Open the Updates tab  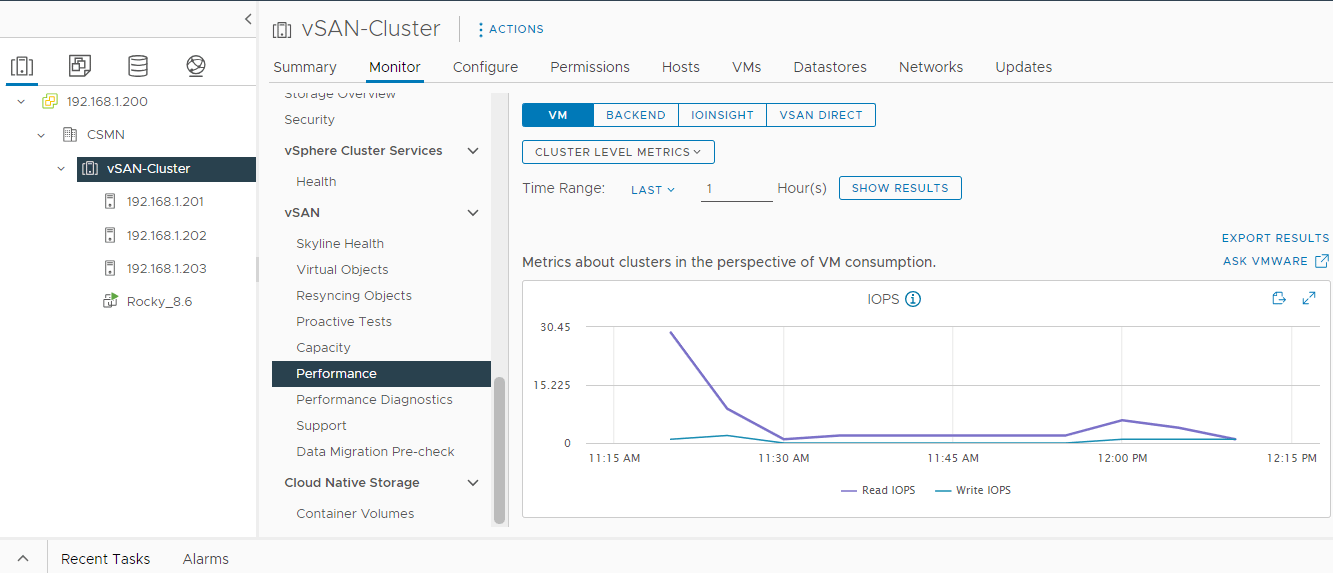(1024, 67)
